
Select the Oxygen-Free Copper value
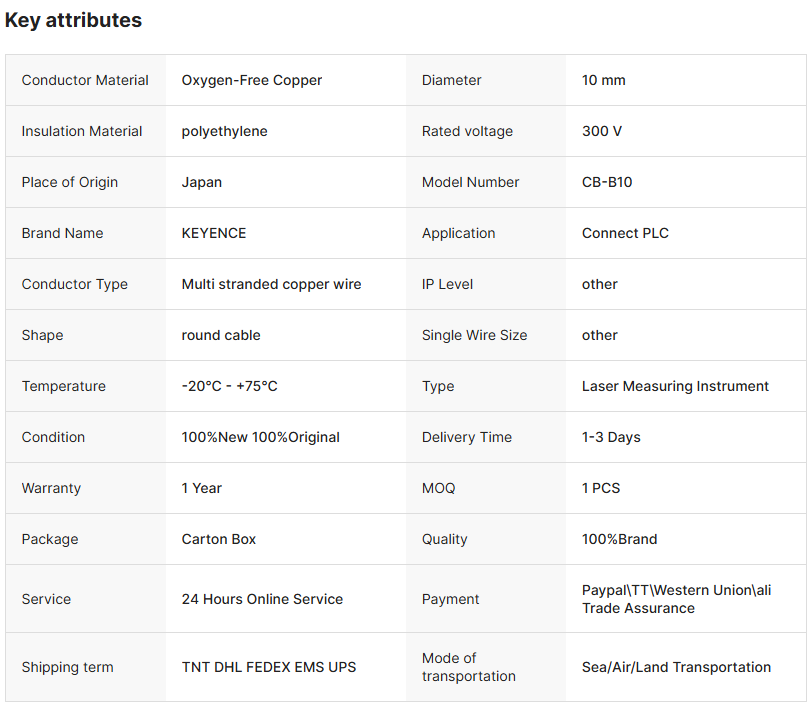252,80
